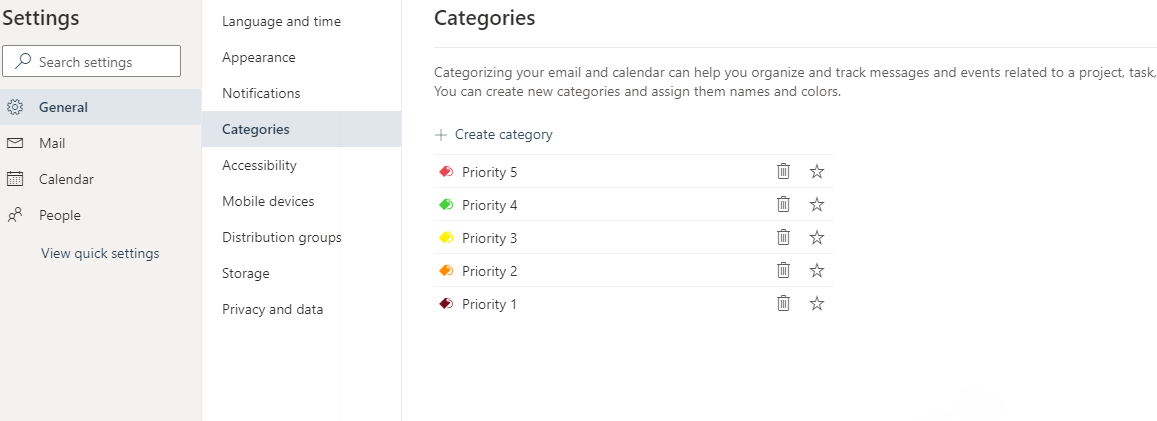
Task: Toggle favorite star for Priority 1
Action: [x=817, y=303]
